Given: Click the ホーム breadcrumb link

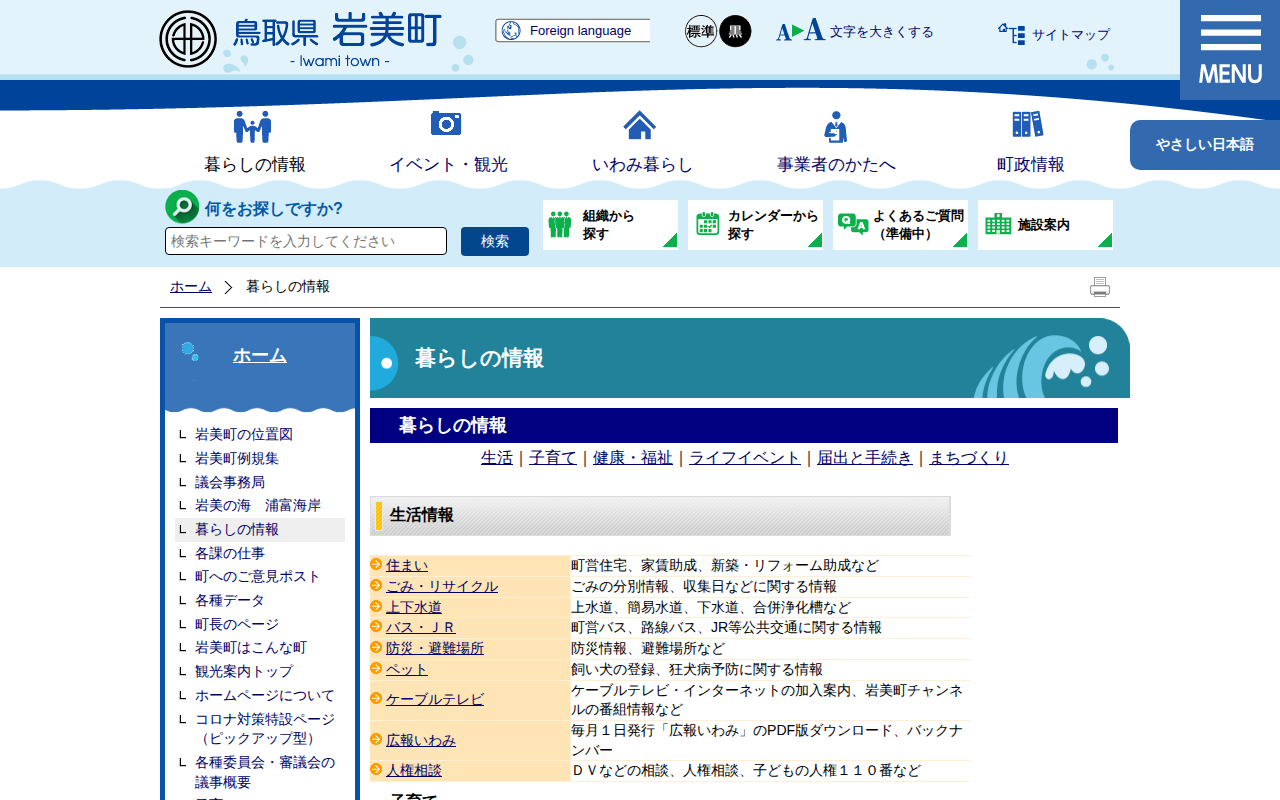Looking at the screenshot, I should point(191,287).
